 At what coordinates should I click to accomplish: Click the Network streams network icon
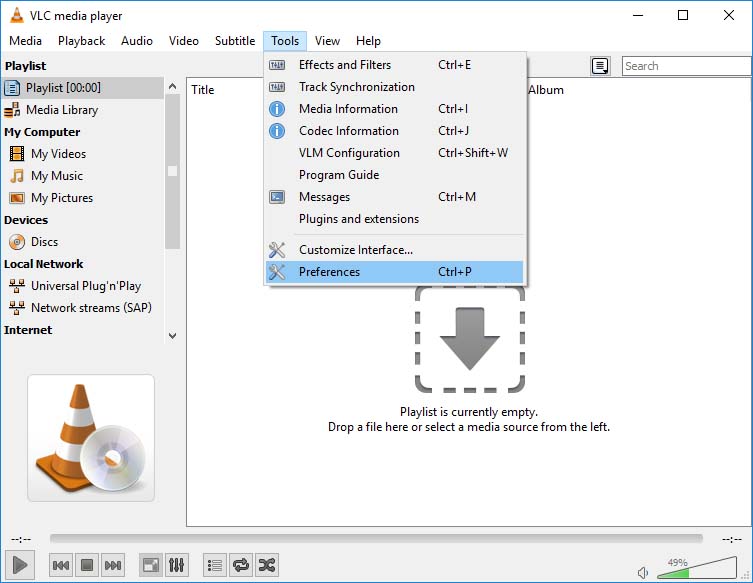tap(17, 308)
